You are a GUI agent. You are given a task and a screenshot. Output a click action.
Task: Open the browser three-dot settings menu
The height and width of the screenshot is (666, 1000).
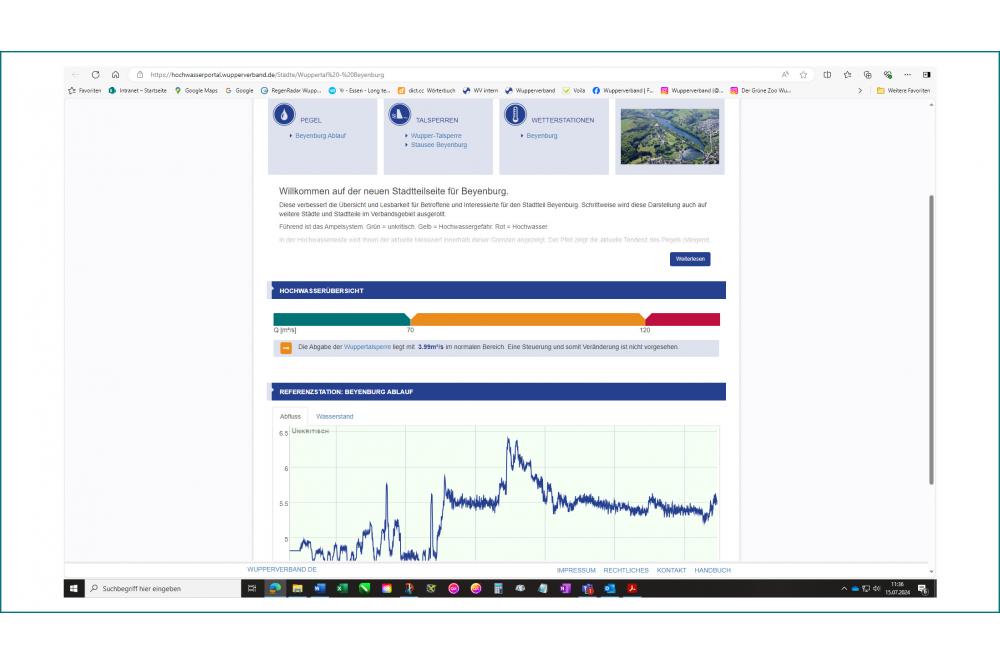click(908, 73)
